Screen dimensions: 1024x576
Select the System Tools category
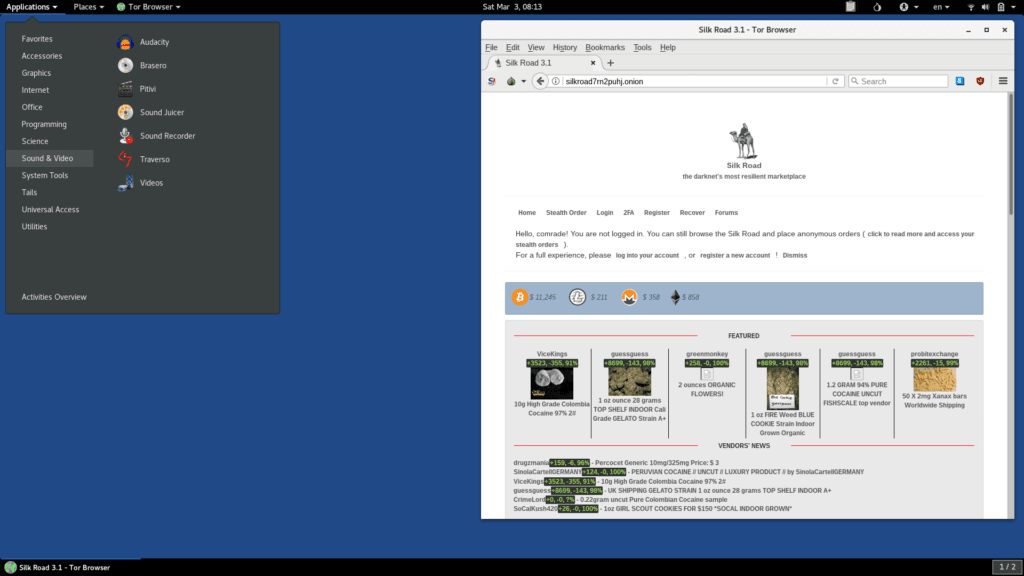coord(45,175)
